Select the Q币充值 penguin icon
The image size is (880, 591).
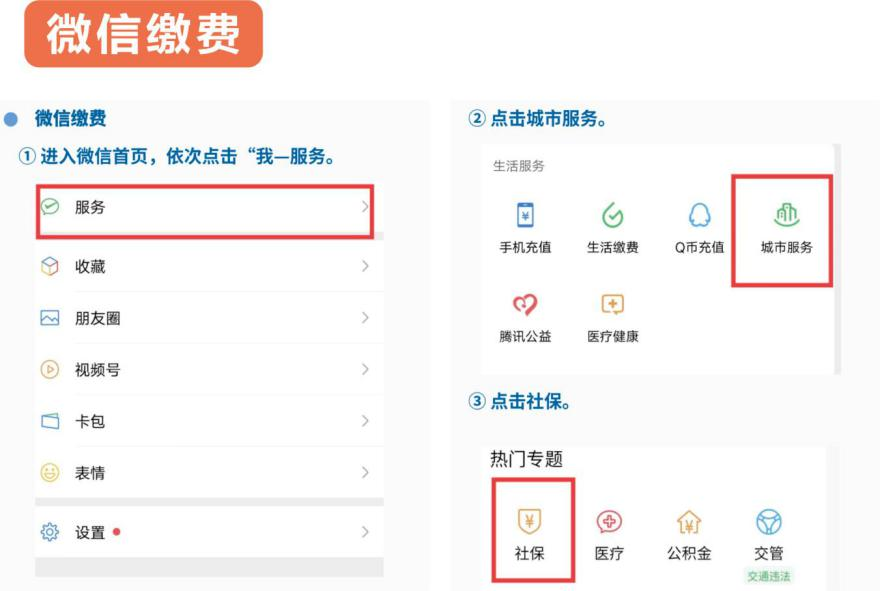[x=699, y=215]
